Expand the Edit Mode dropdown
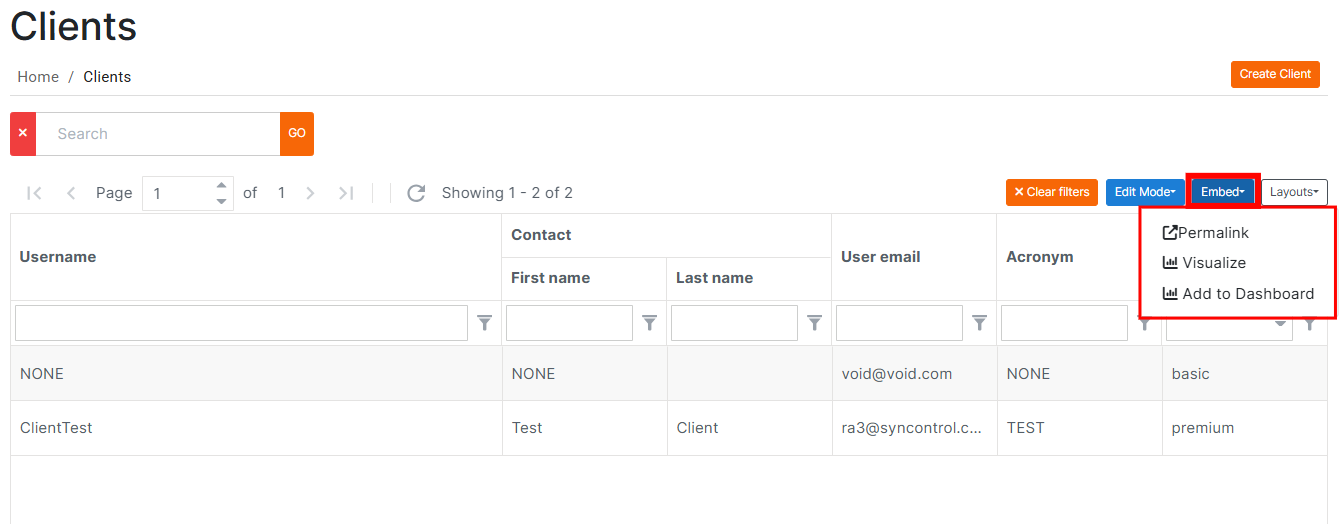The height and width of the screenshot is (524, 1343). click(1145, 192)
